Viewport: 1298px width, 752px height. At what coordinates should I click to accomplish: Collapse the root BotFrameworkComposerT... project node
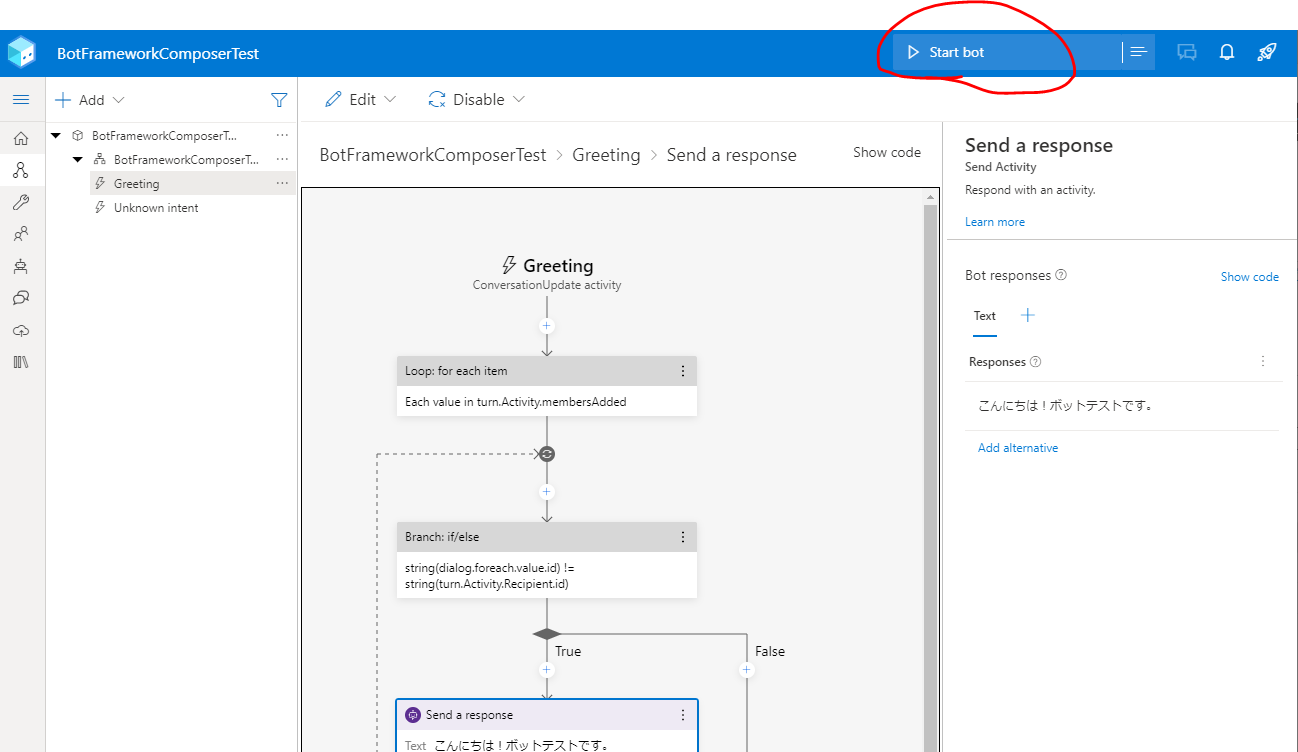point(57,135)
